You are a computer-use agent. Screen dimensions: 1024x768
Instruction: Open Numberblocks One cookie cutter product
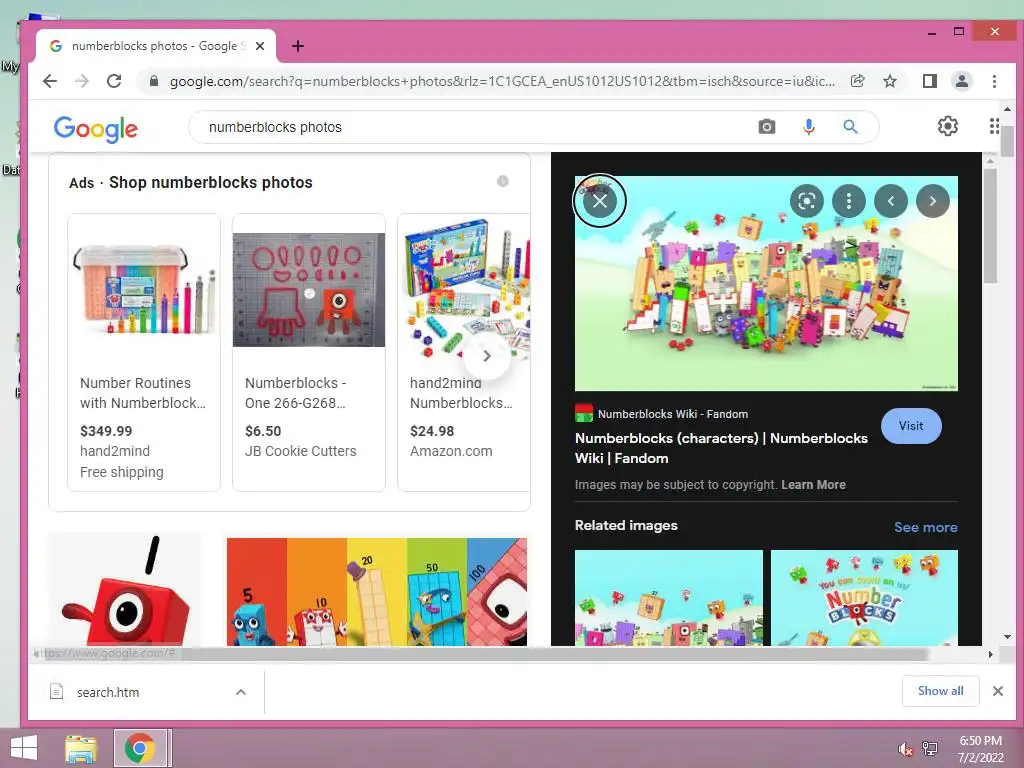[309, 352]
